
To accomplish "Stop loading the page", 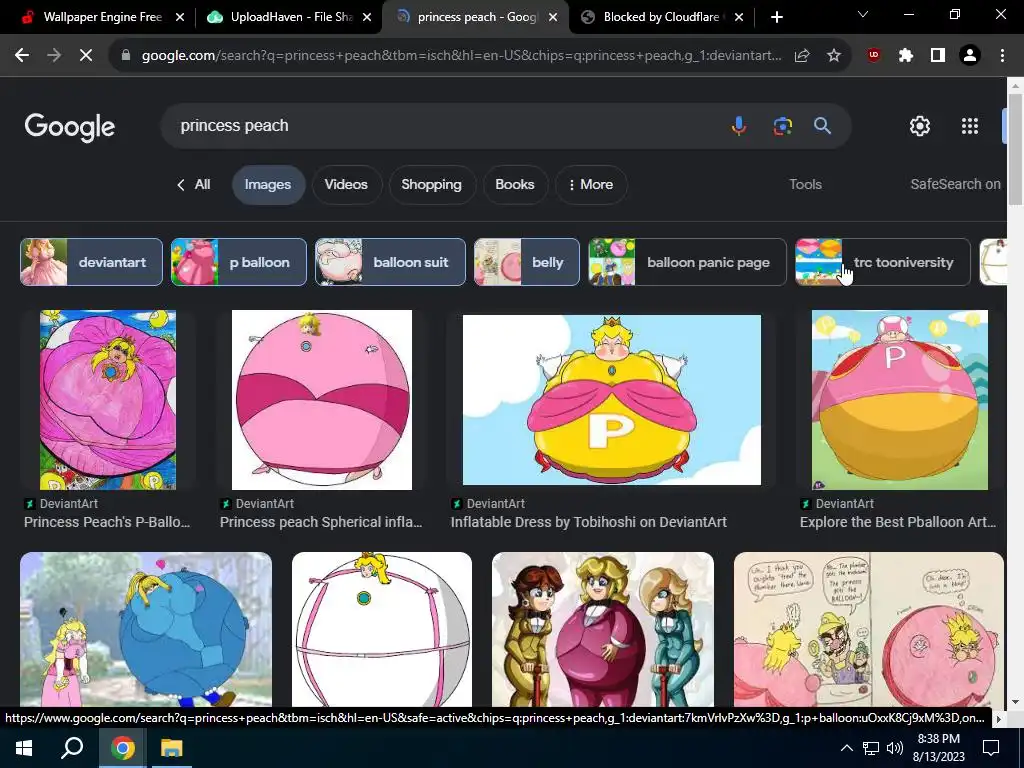I will 86,56.
